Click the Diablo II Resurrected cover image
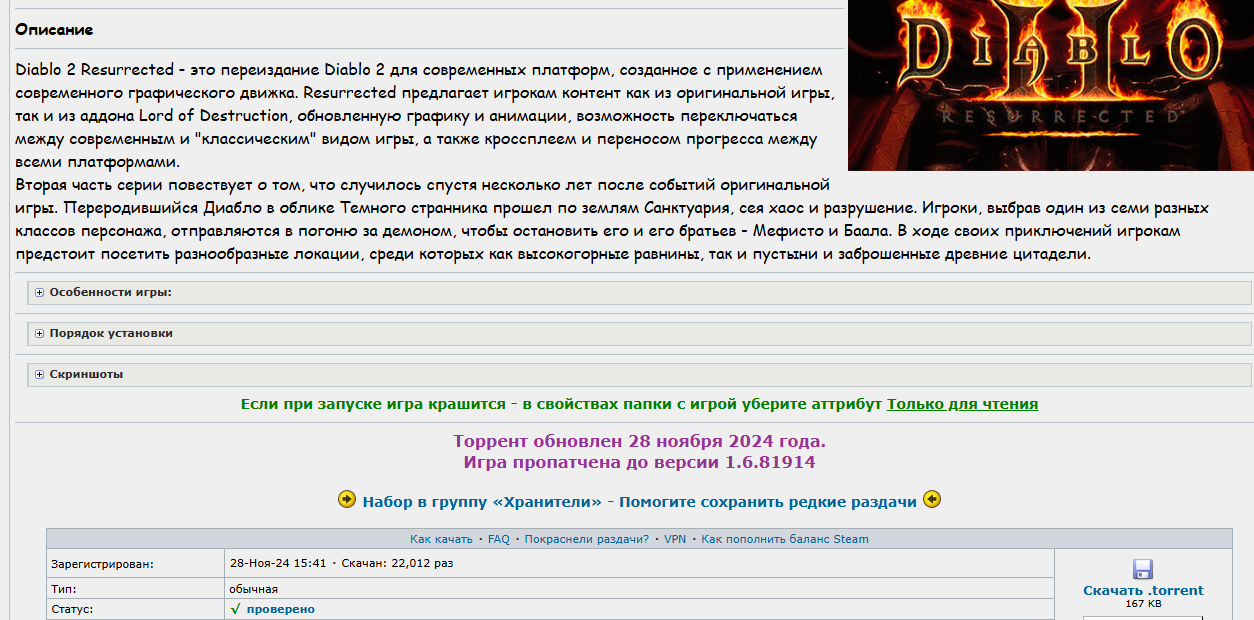The image size is (1254, 620). pyautogui.click(x=1051, y=85)
